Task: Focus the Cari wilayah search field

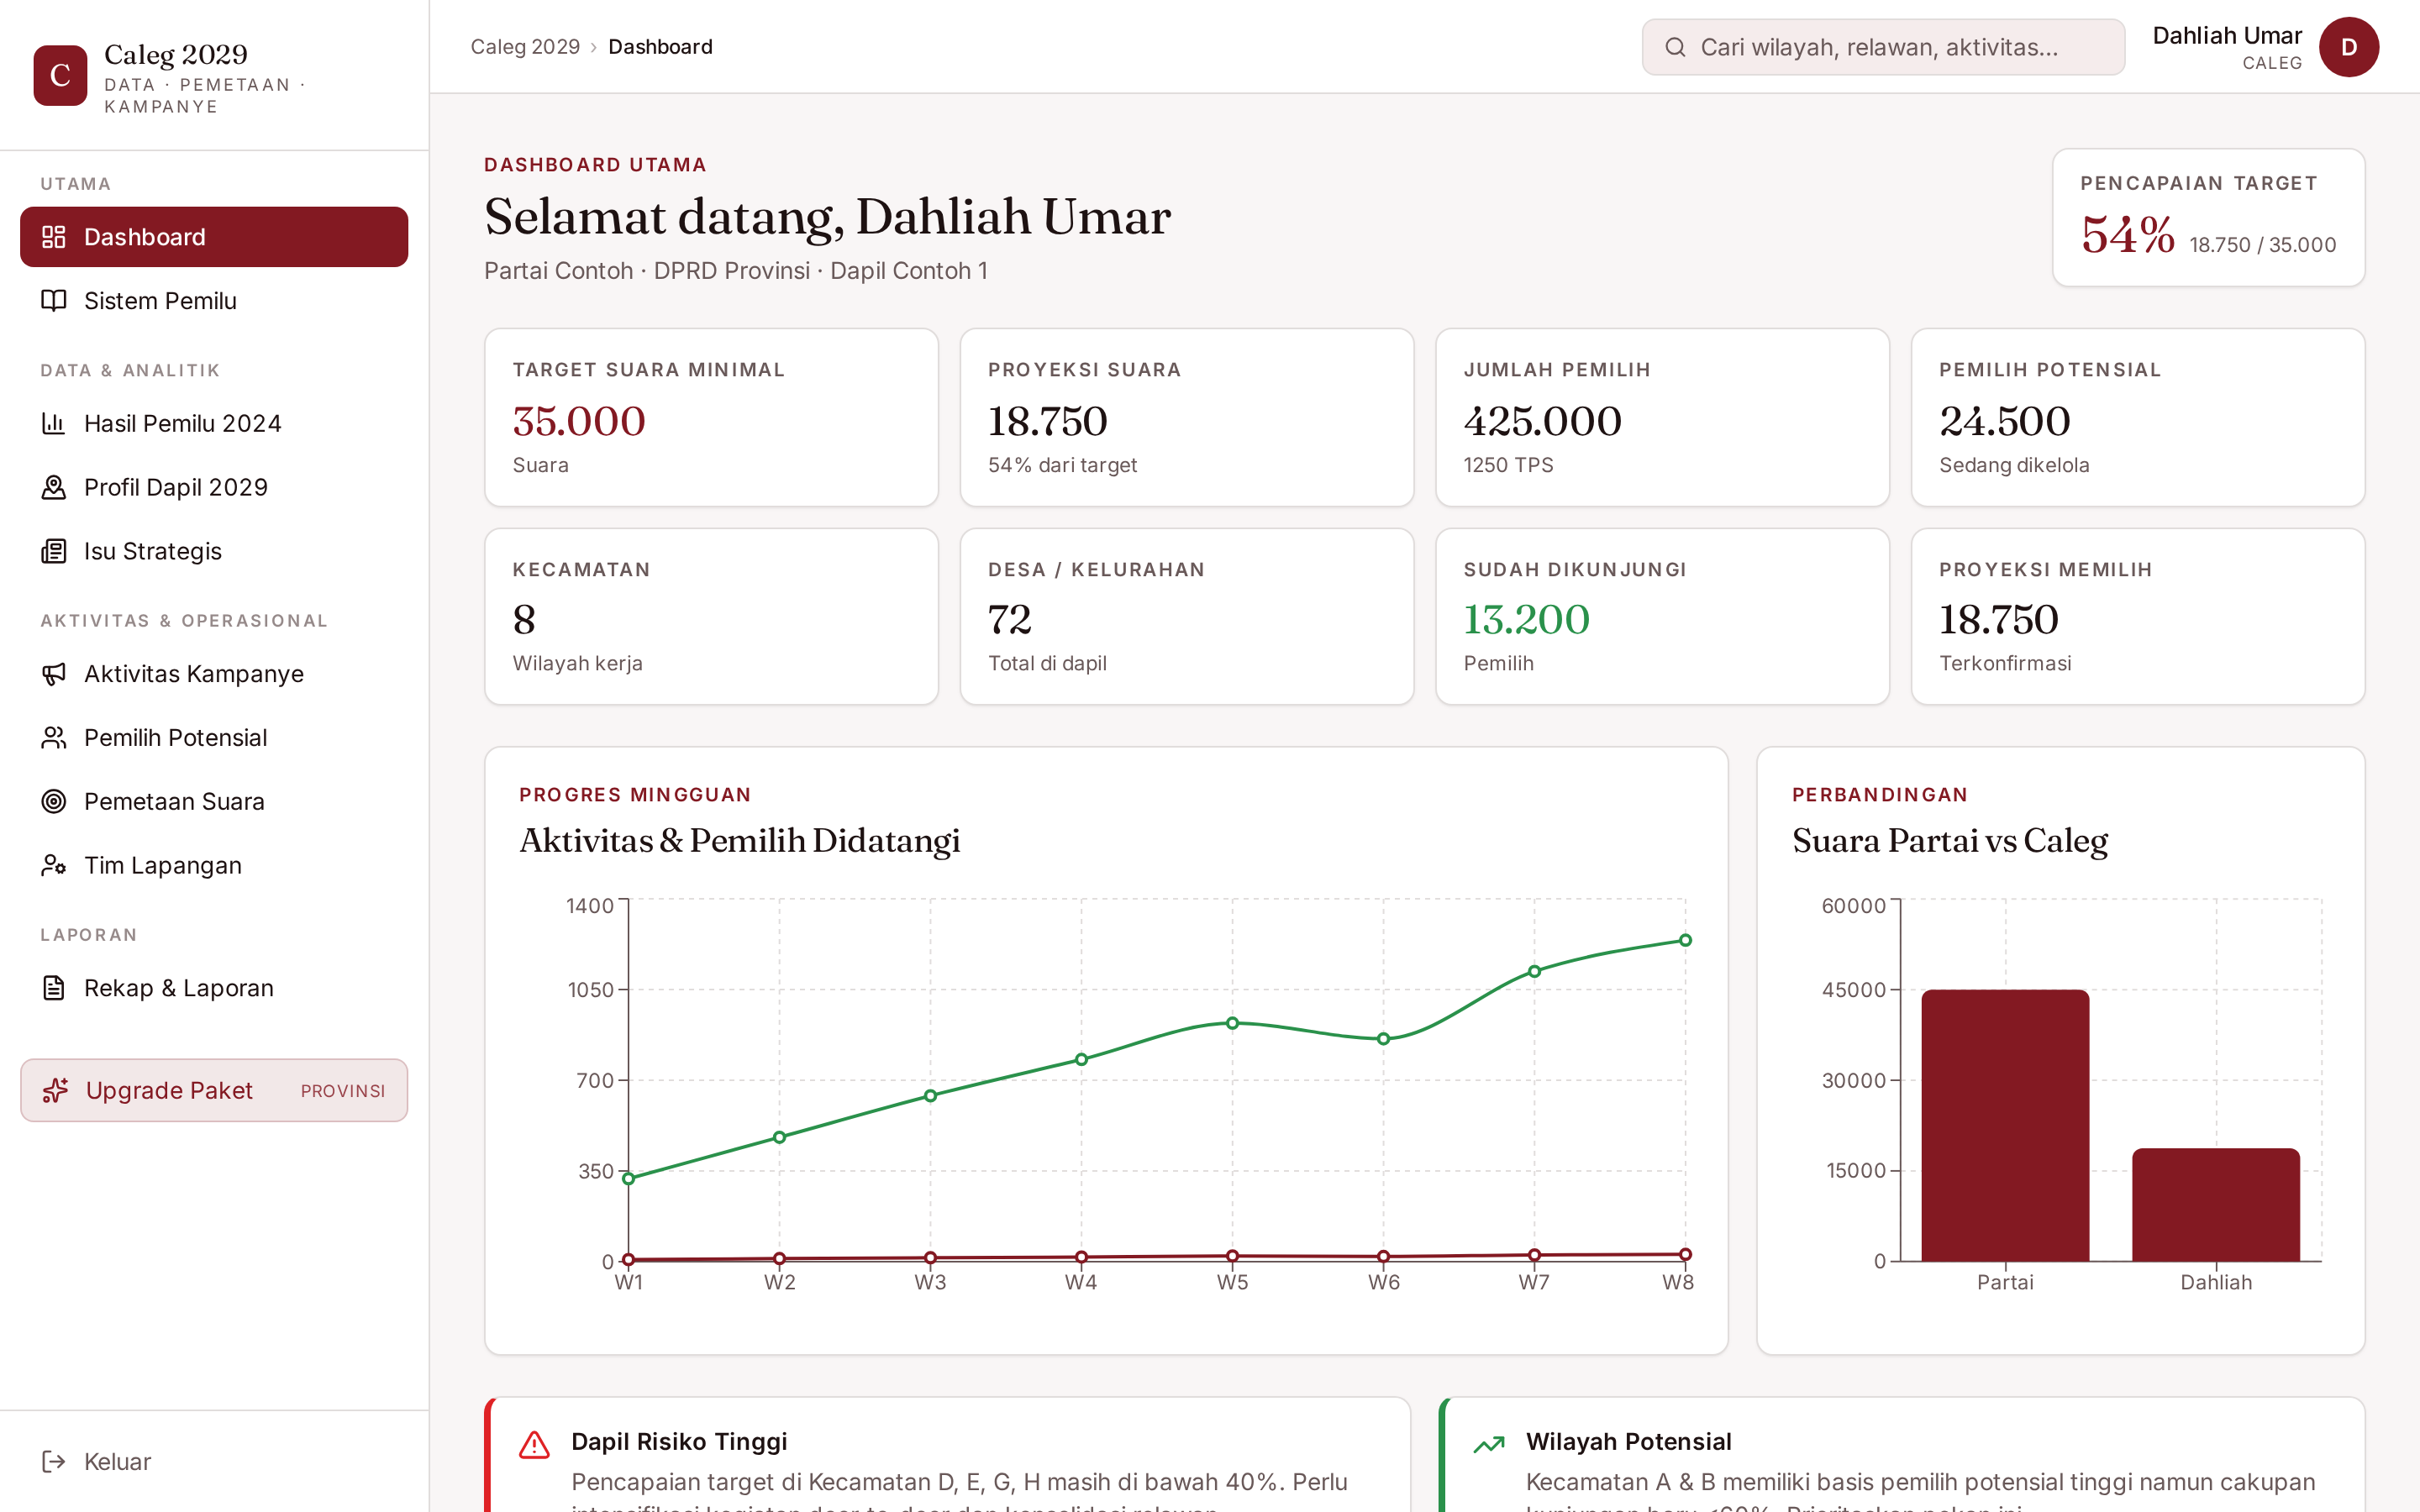Action: click(1883, 47)
